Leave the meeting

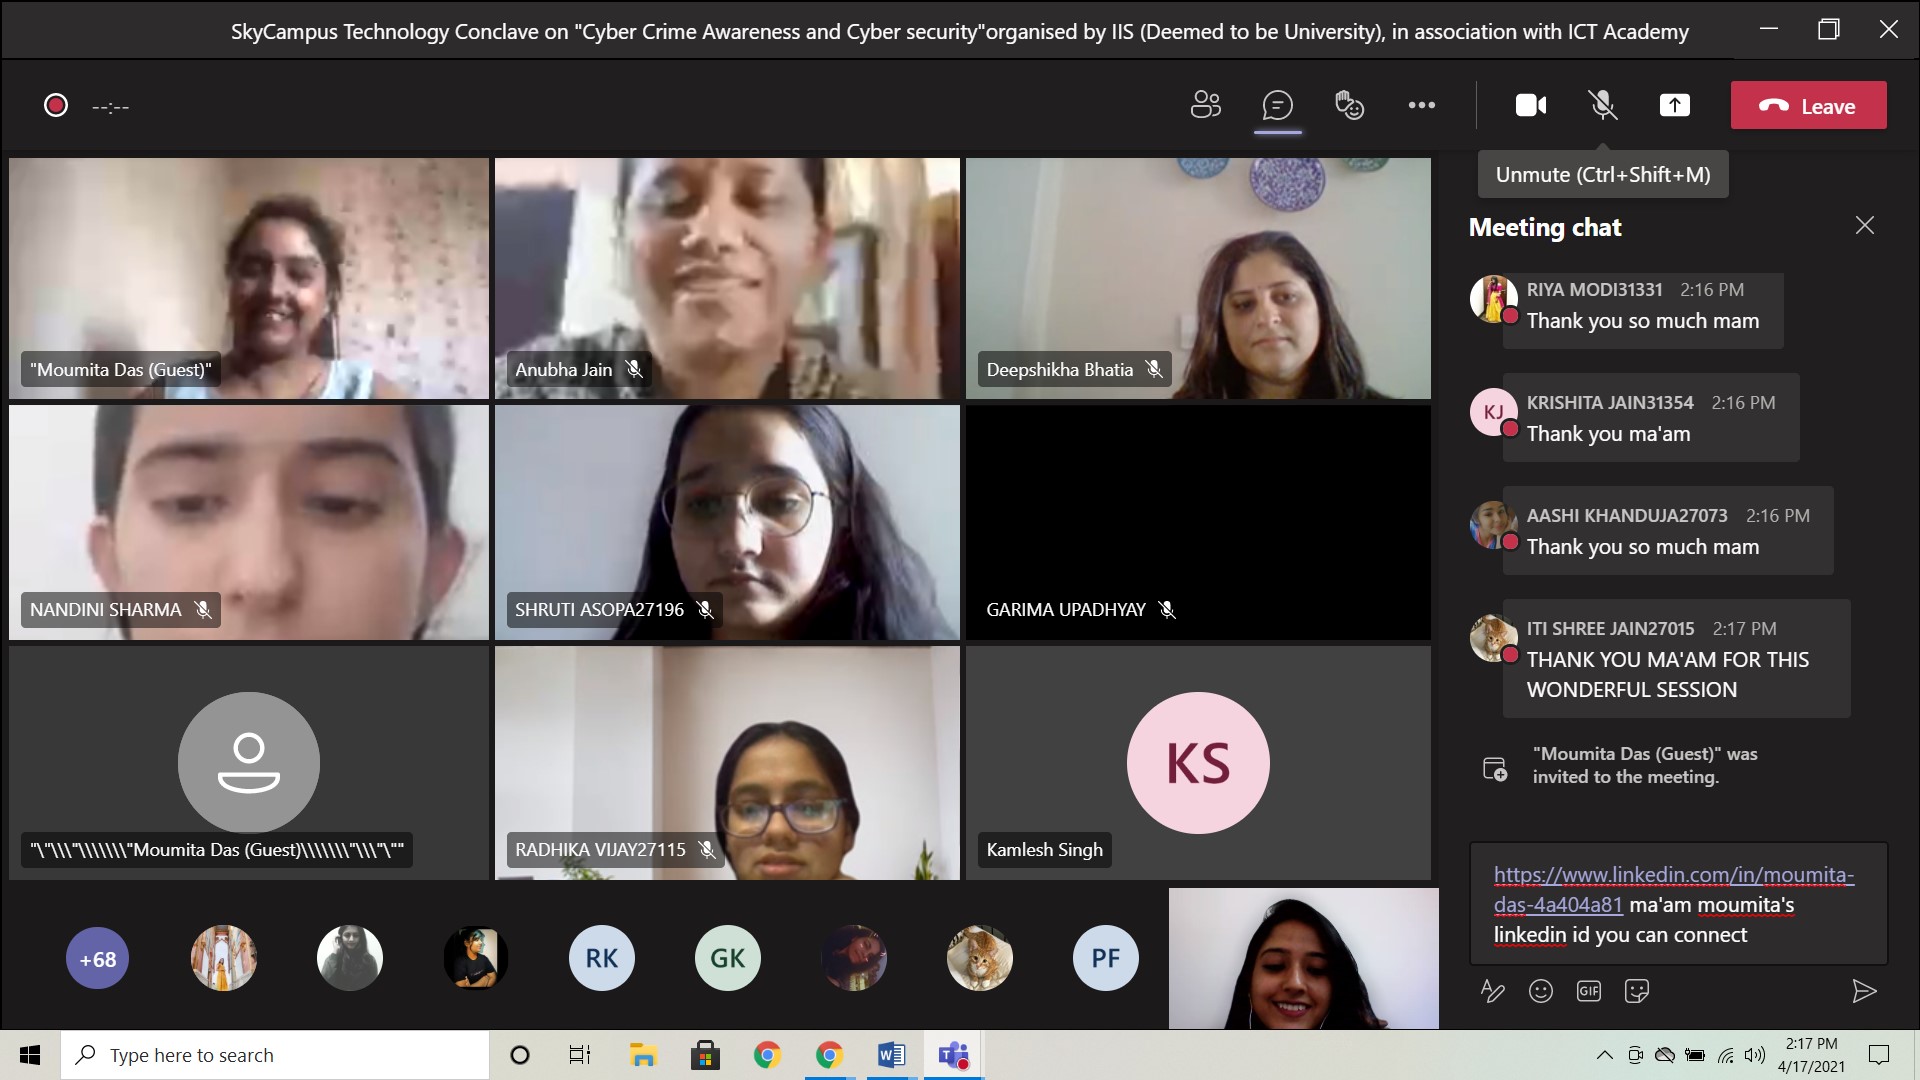point(1808,105)
